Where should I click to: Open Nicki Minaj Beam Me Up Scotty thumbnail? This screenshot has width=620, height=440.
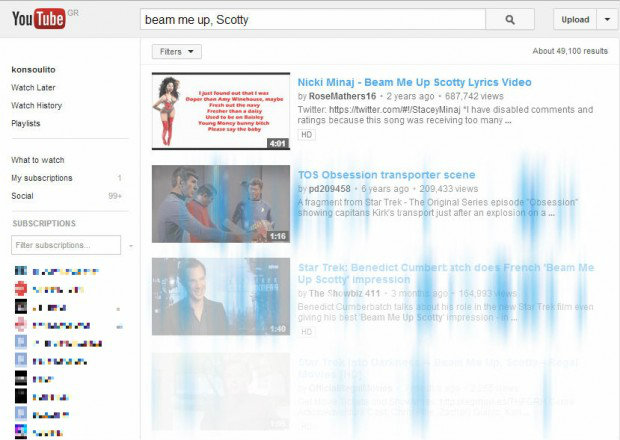pos(221,111)
